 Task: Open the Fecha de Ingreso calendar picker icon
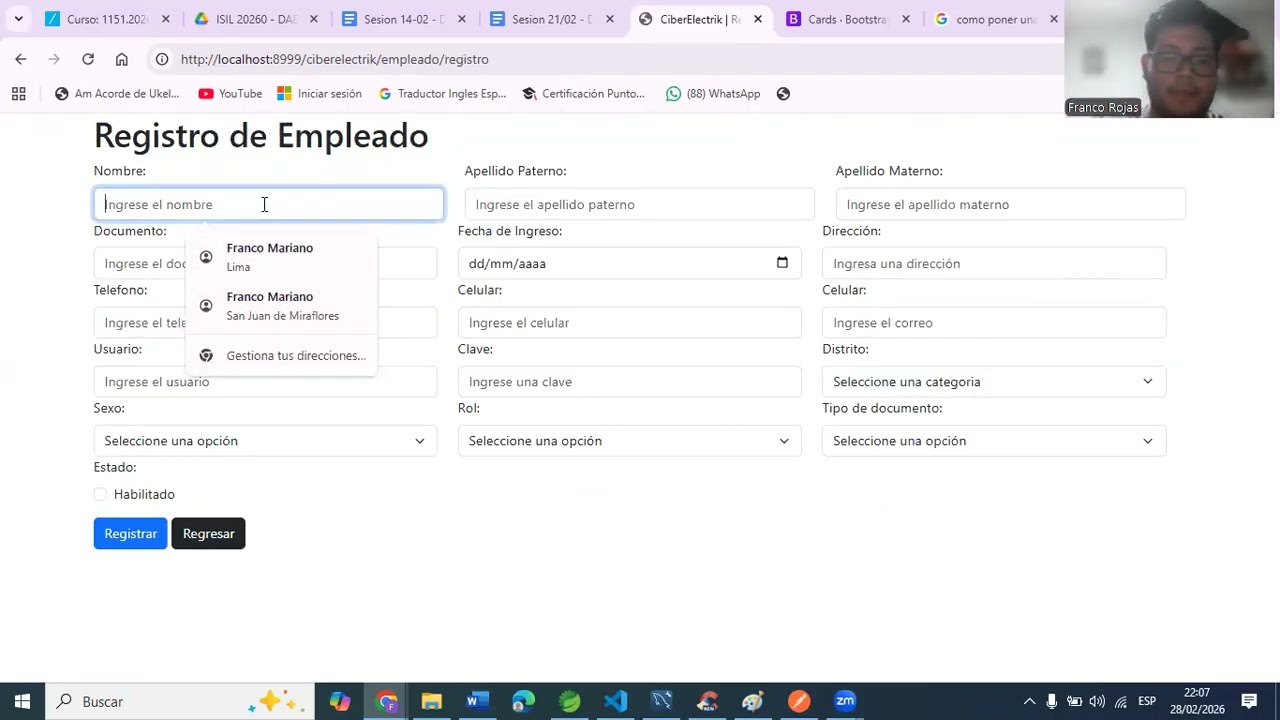pyautogui.click(x=782, y=263)
